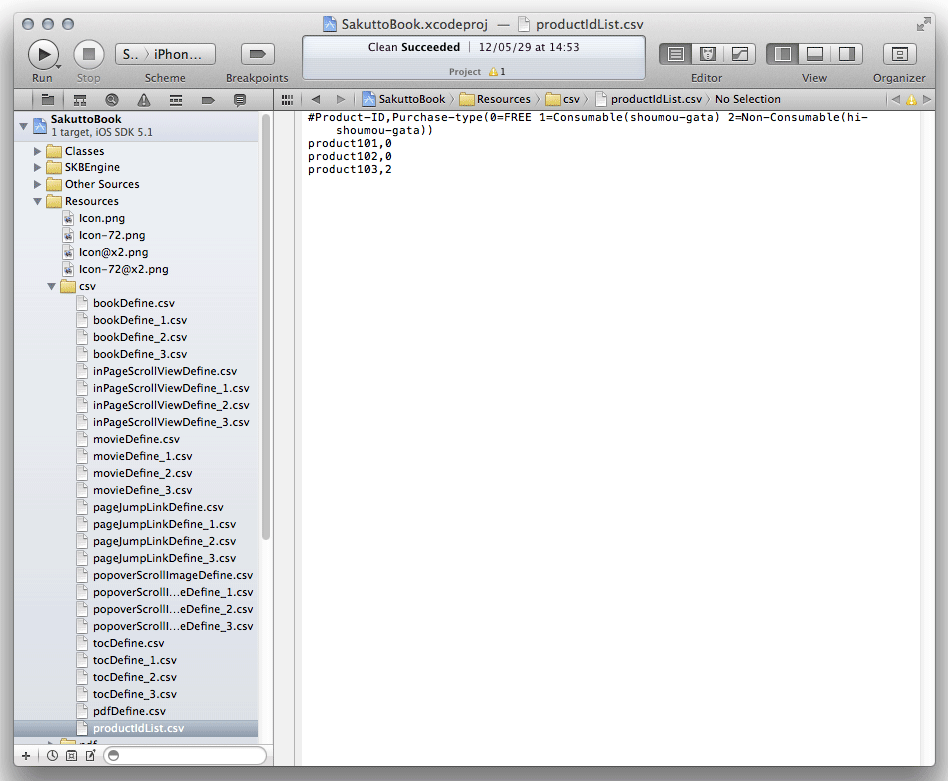
Task: Toggle the Navigator pane view
Action: pyautogui.click(x=783, y=54)
